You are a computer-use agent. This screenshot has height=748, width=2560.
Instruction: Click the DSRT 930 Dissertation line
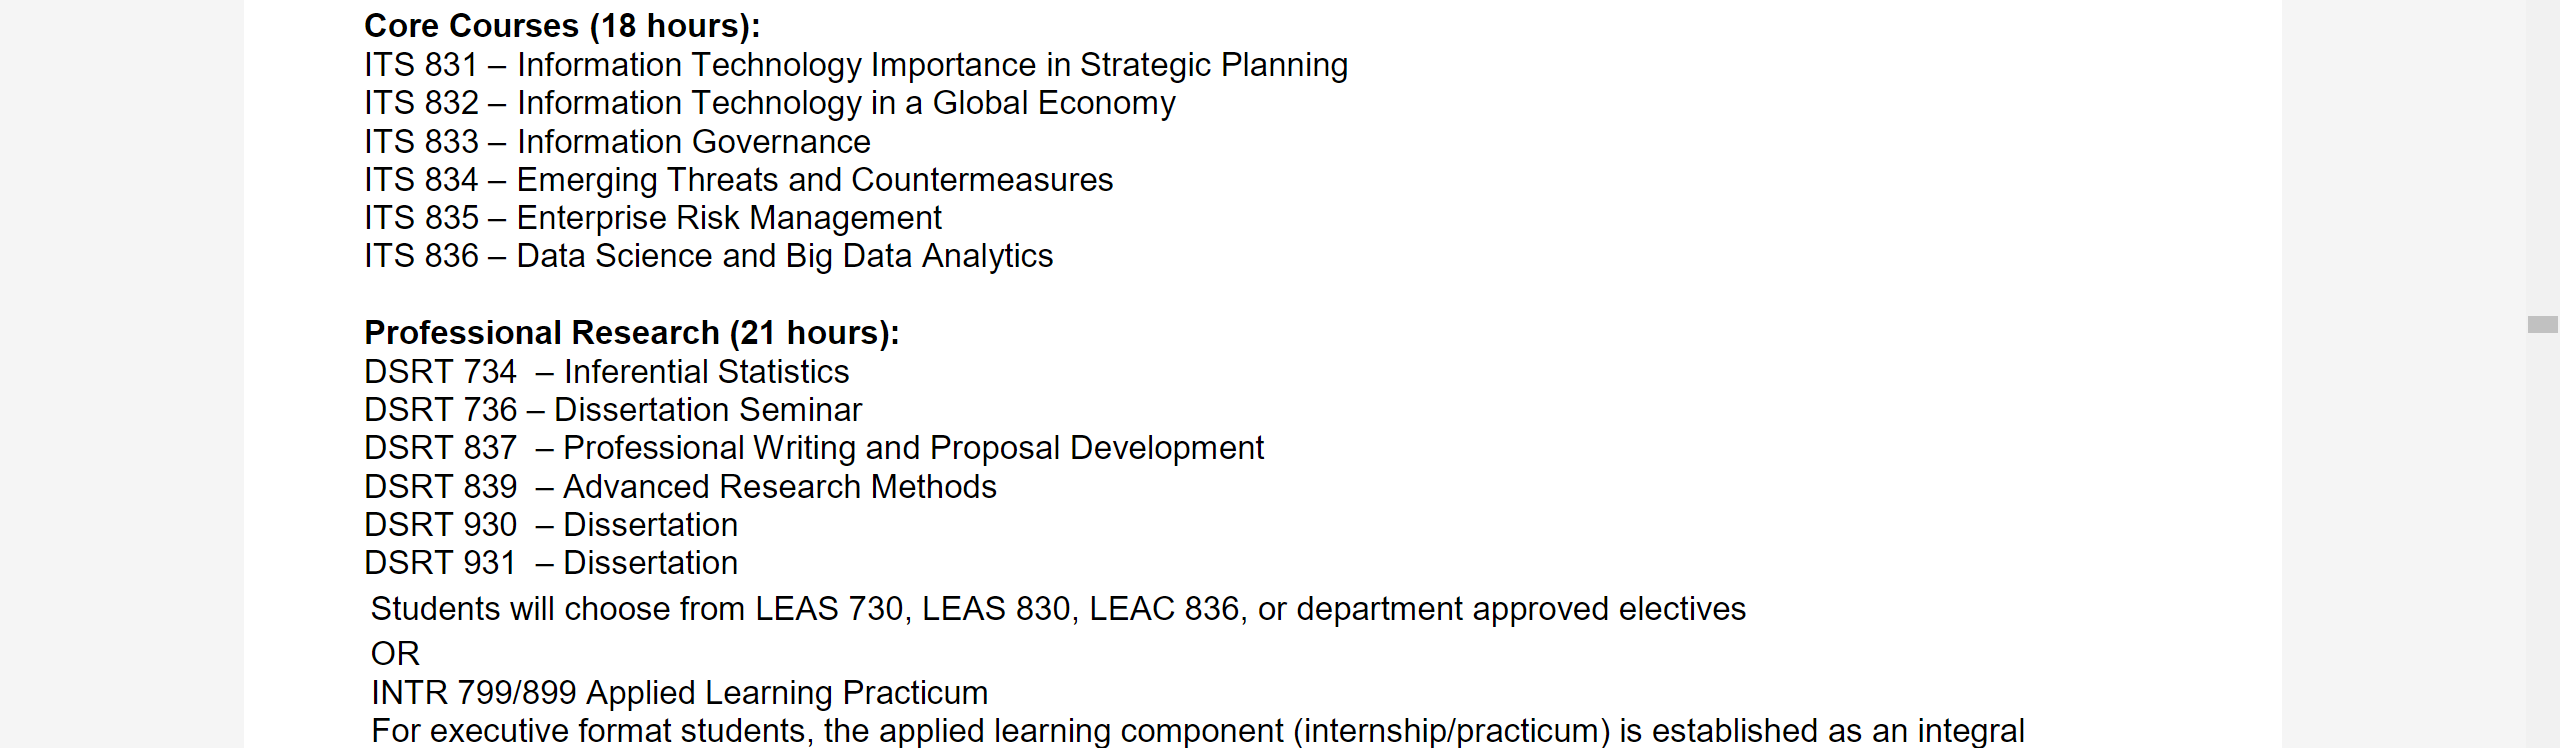[x=550, y=525]
